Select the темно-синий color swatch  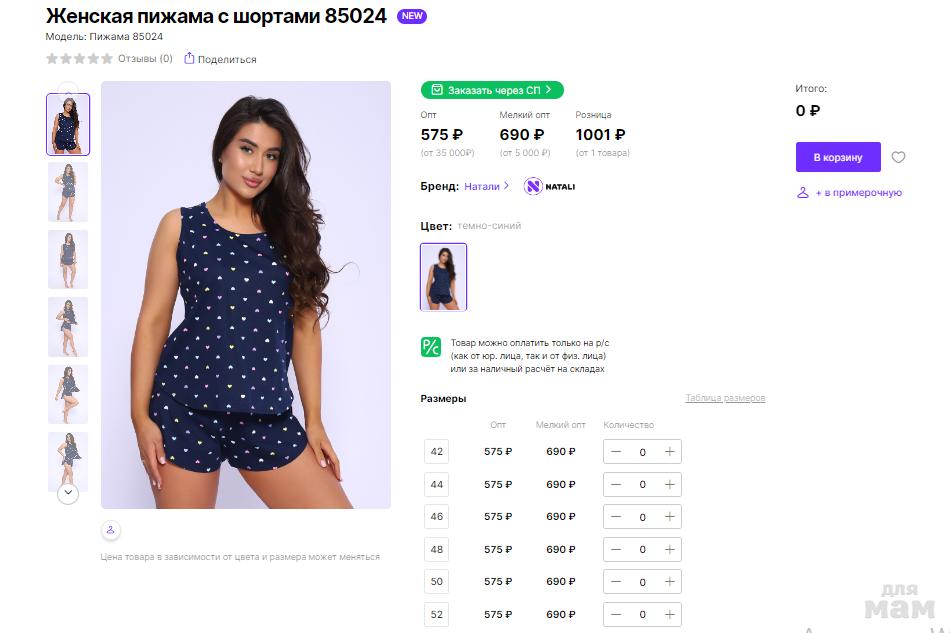(443, 277)
